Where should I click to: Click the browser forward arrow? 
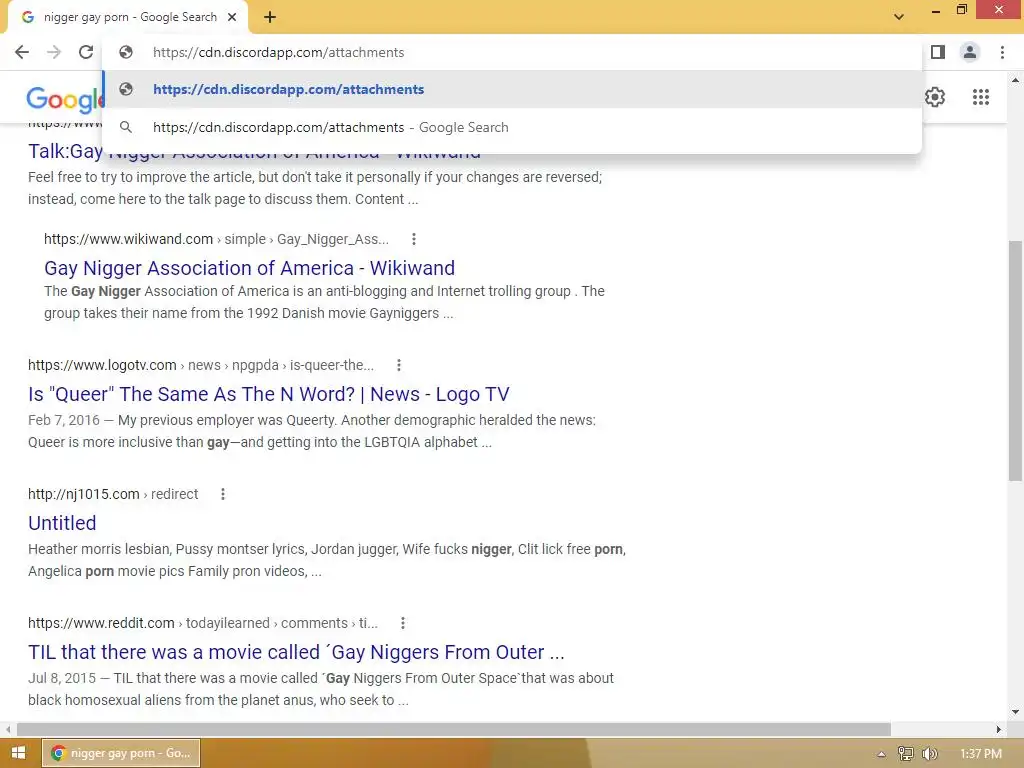point(54,52)
